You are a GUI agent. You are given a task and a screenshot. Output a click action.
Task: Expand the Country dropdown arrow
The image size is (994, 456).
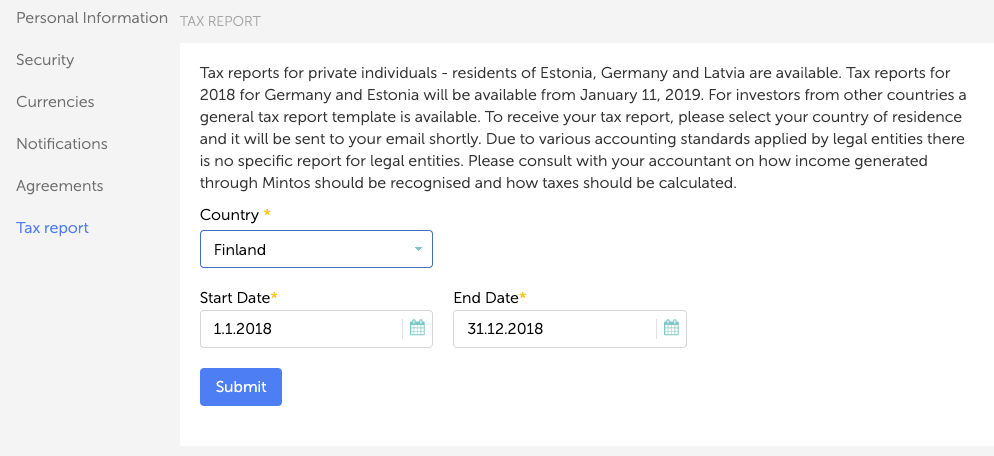[418, 249]
